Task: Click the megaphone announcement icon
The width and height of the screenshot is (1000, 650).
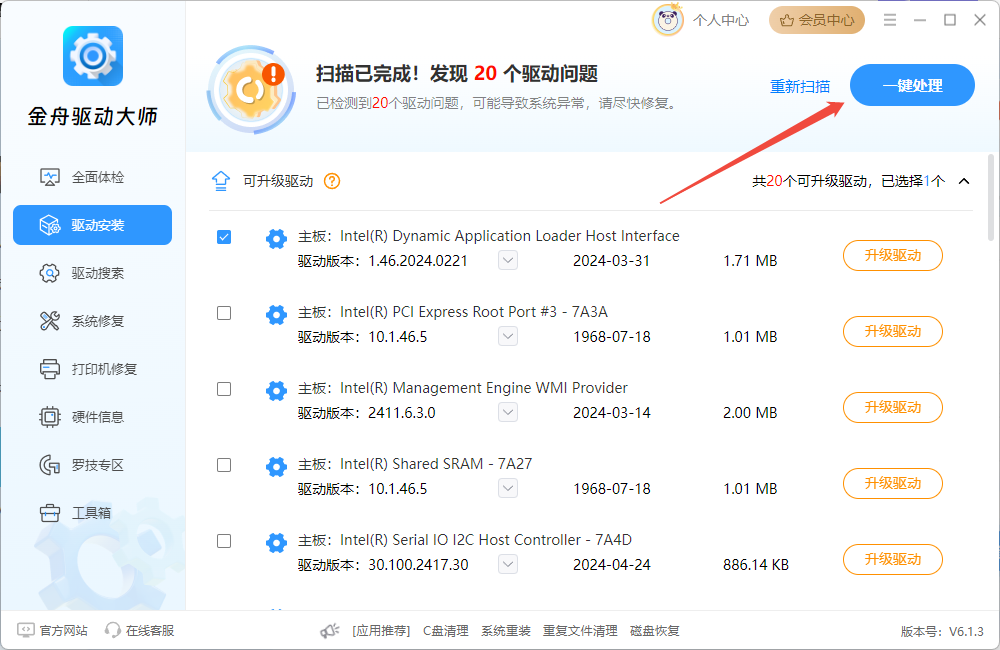Action: (330, 631)
